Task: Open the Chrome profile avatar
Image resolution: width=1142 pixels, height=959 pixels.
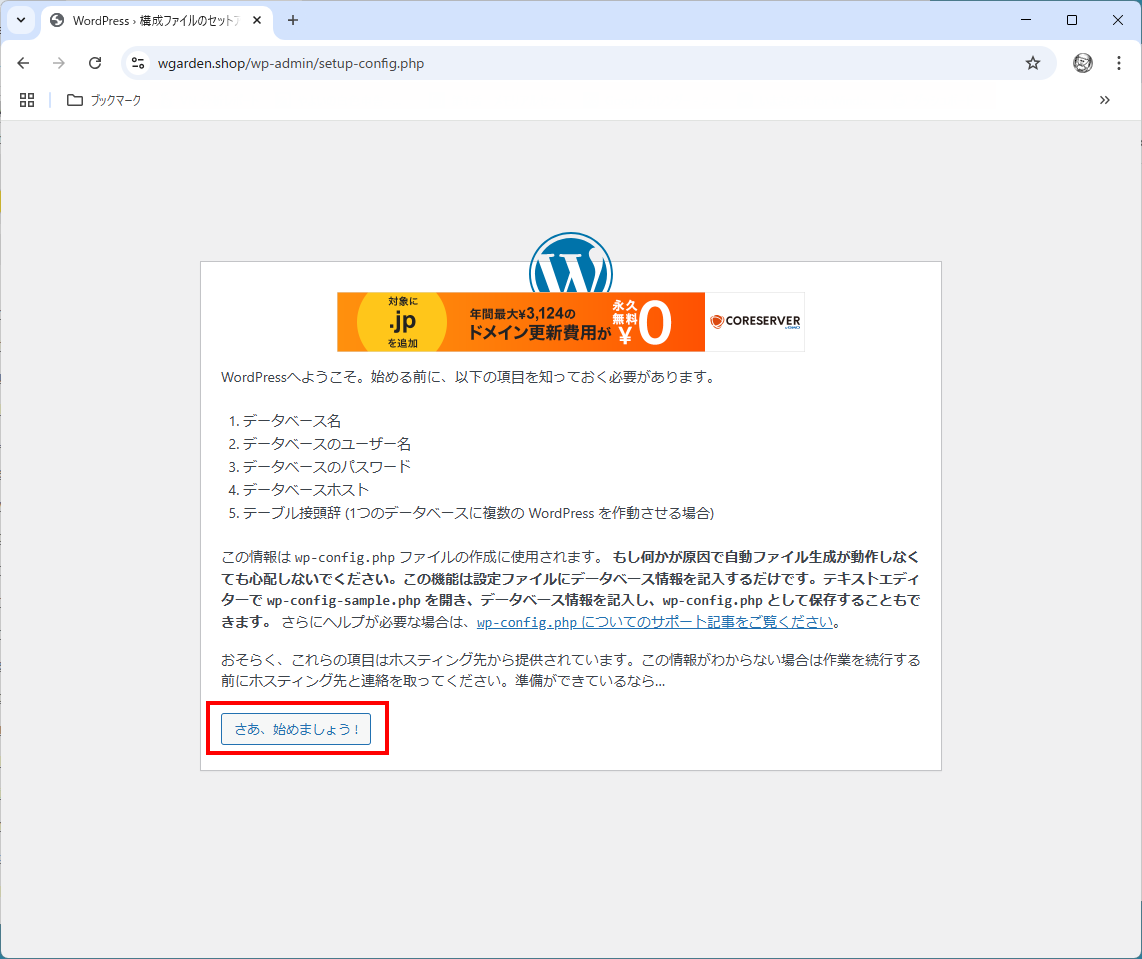Action: (x=1083, y=63)
